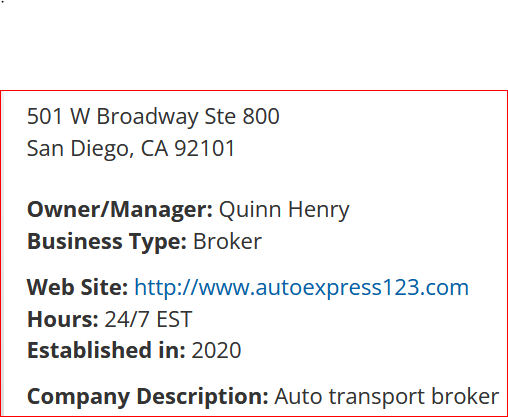Select the 92101 zip code

(x=205, y=148)
